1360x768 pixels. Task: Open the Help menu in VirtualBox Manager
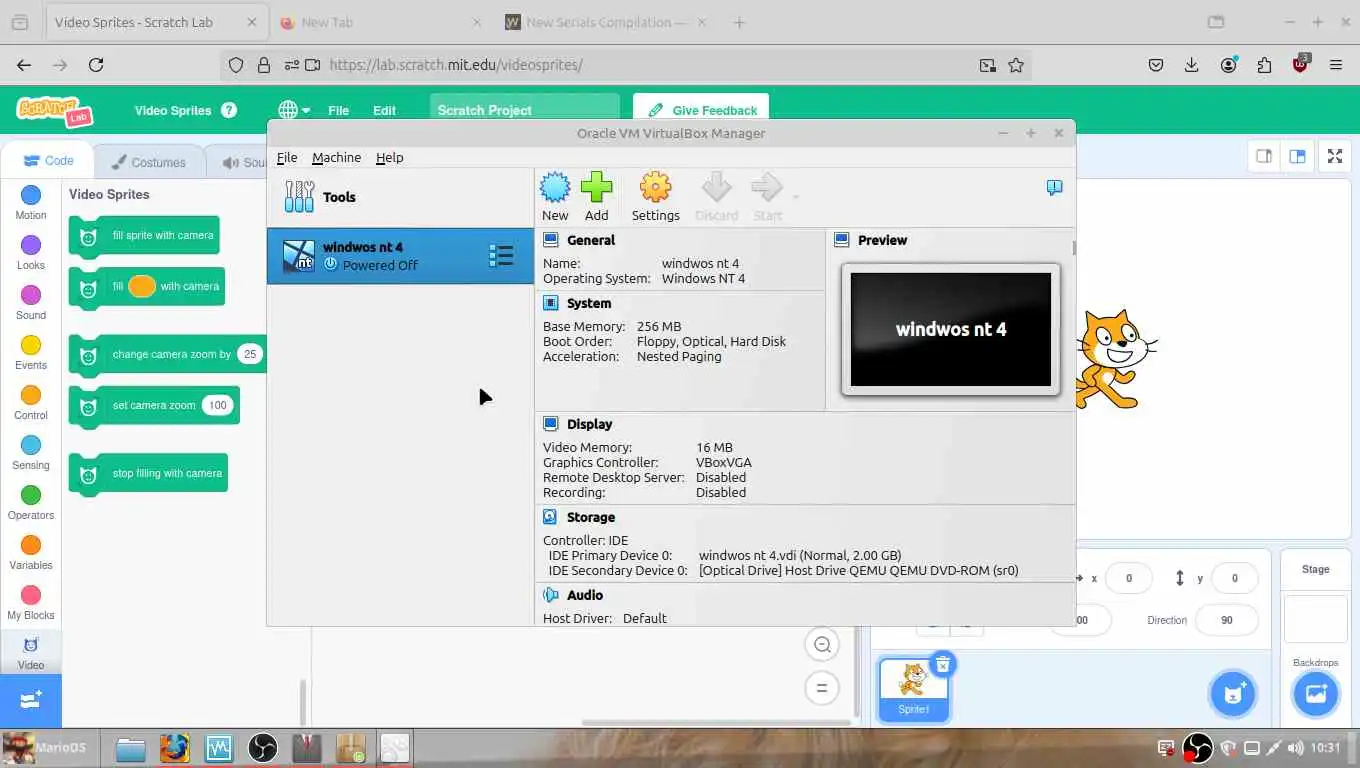(x=389, y=157)
